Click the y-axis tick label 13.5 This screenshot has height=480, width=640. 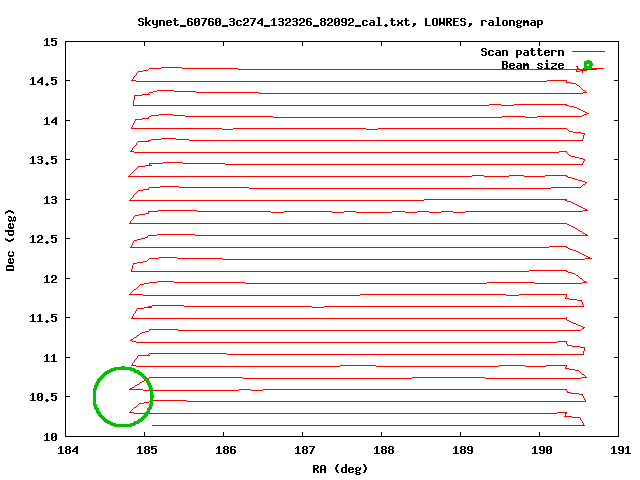44,160
